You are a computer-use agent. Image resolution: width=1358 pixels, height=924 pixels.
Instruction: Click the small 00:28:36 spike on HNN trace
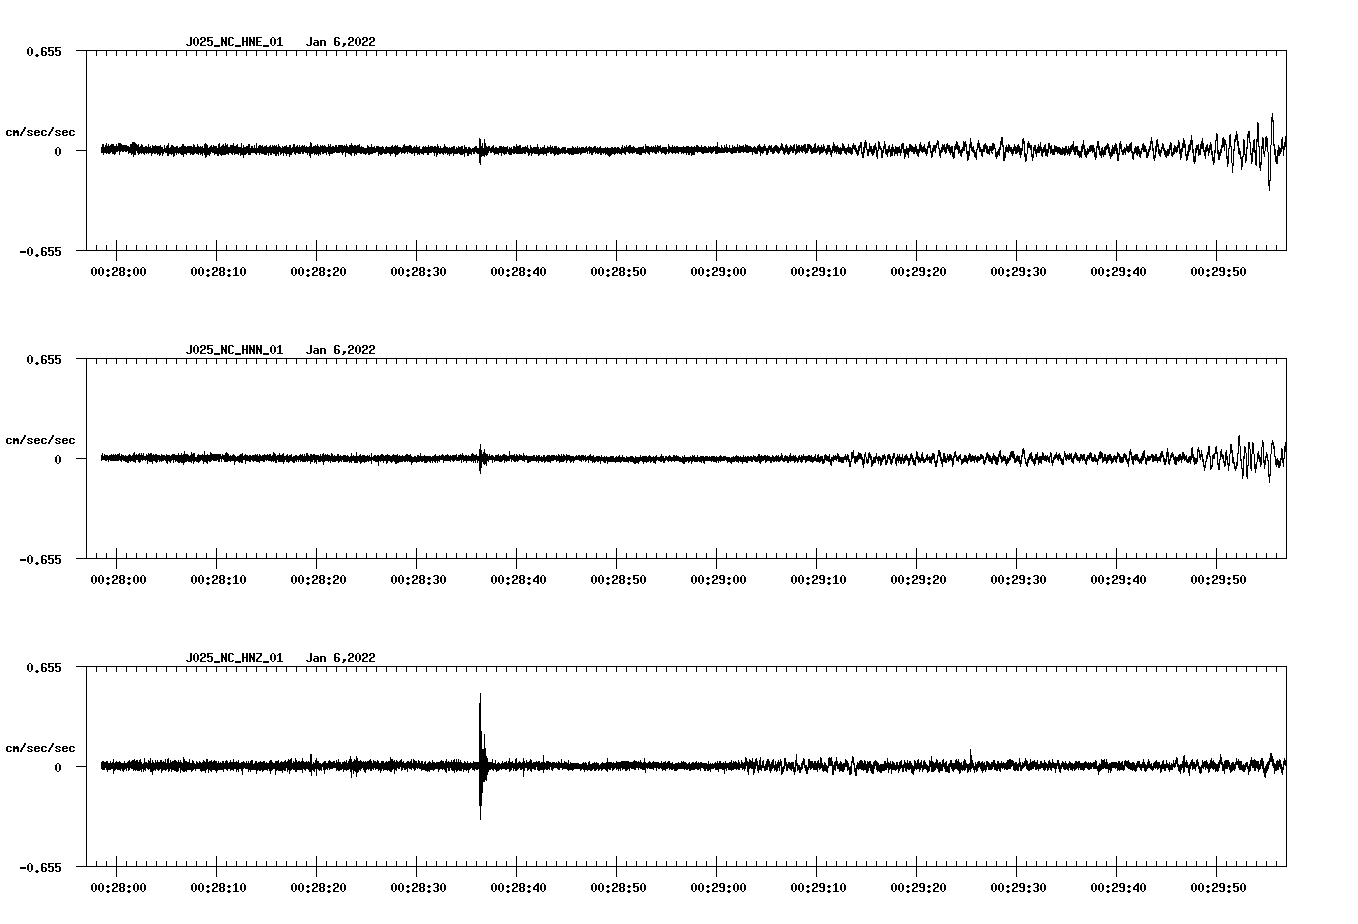pyautogui.click(x=481, y=459)
